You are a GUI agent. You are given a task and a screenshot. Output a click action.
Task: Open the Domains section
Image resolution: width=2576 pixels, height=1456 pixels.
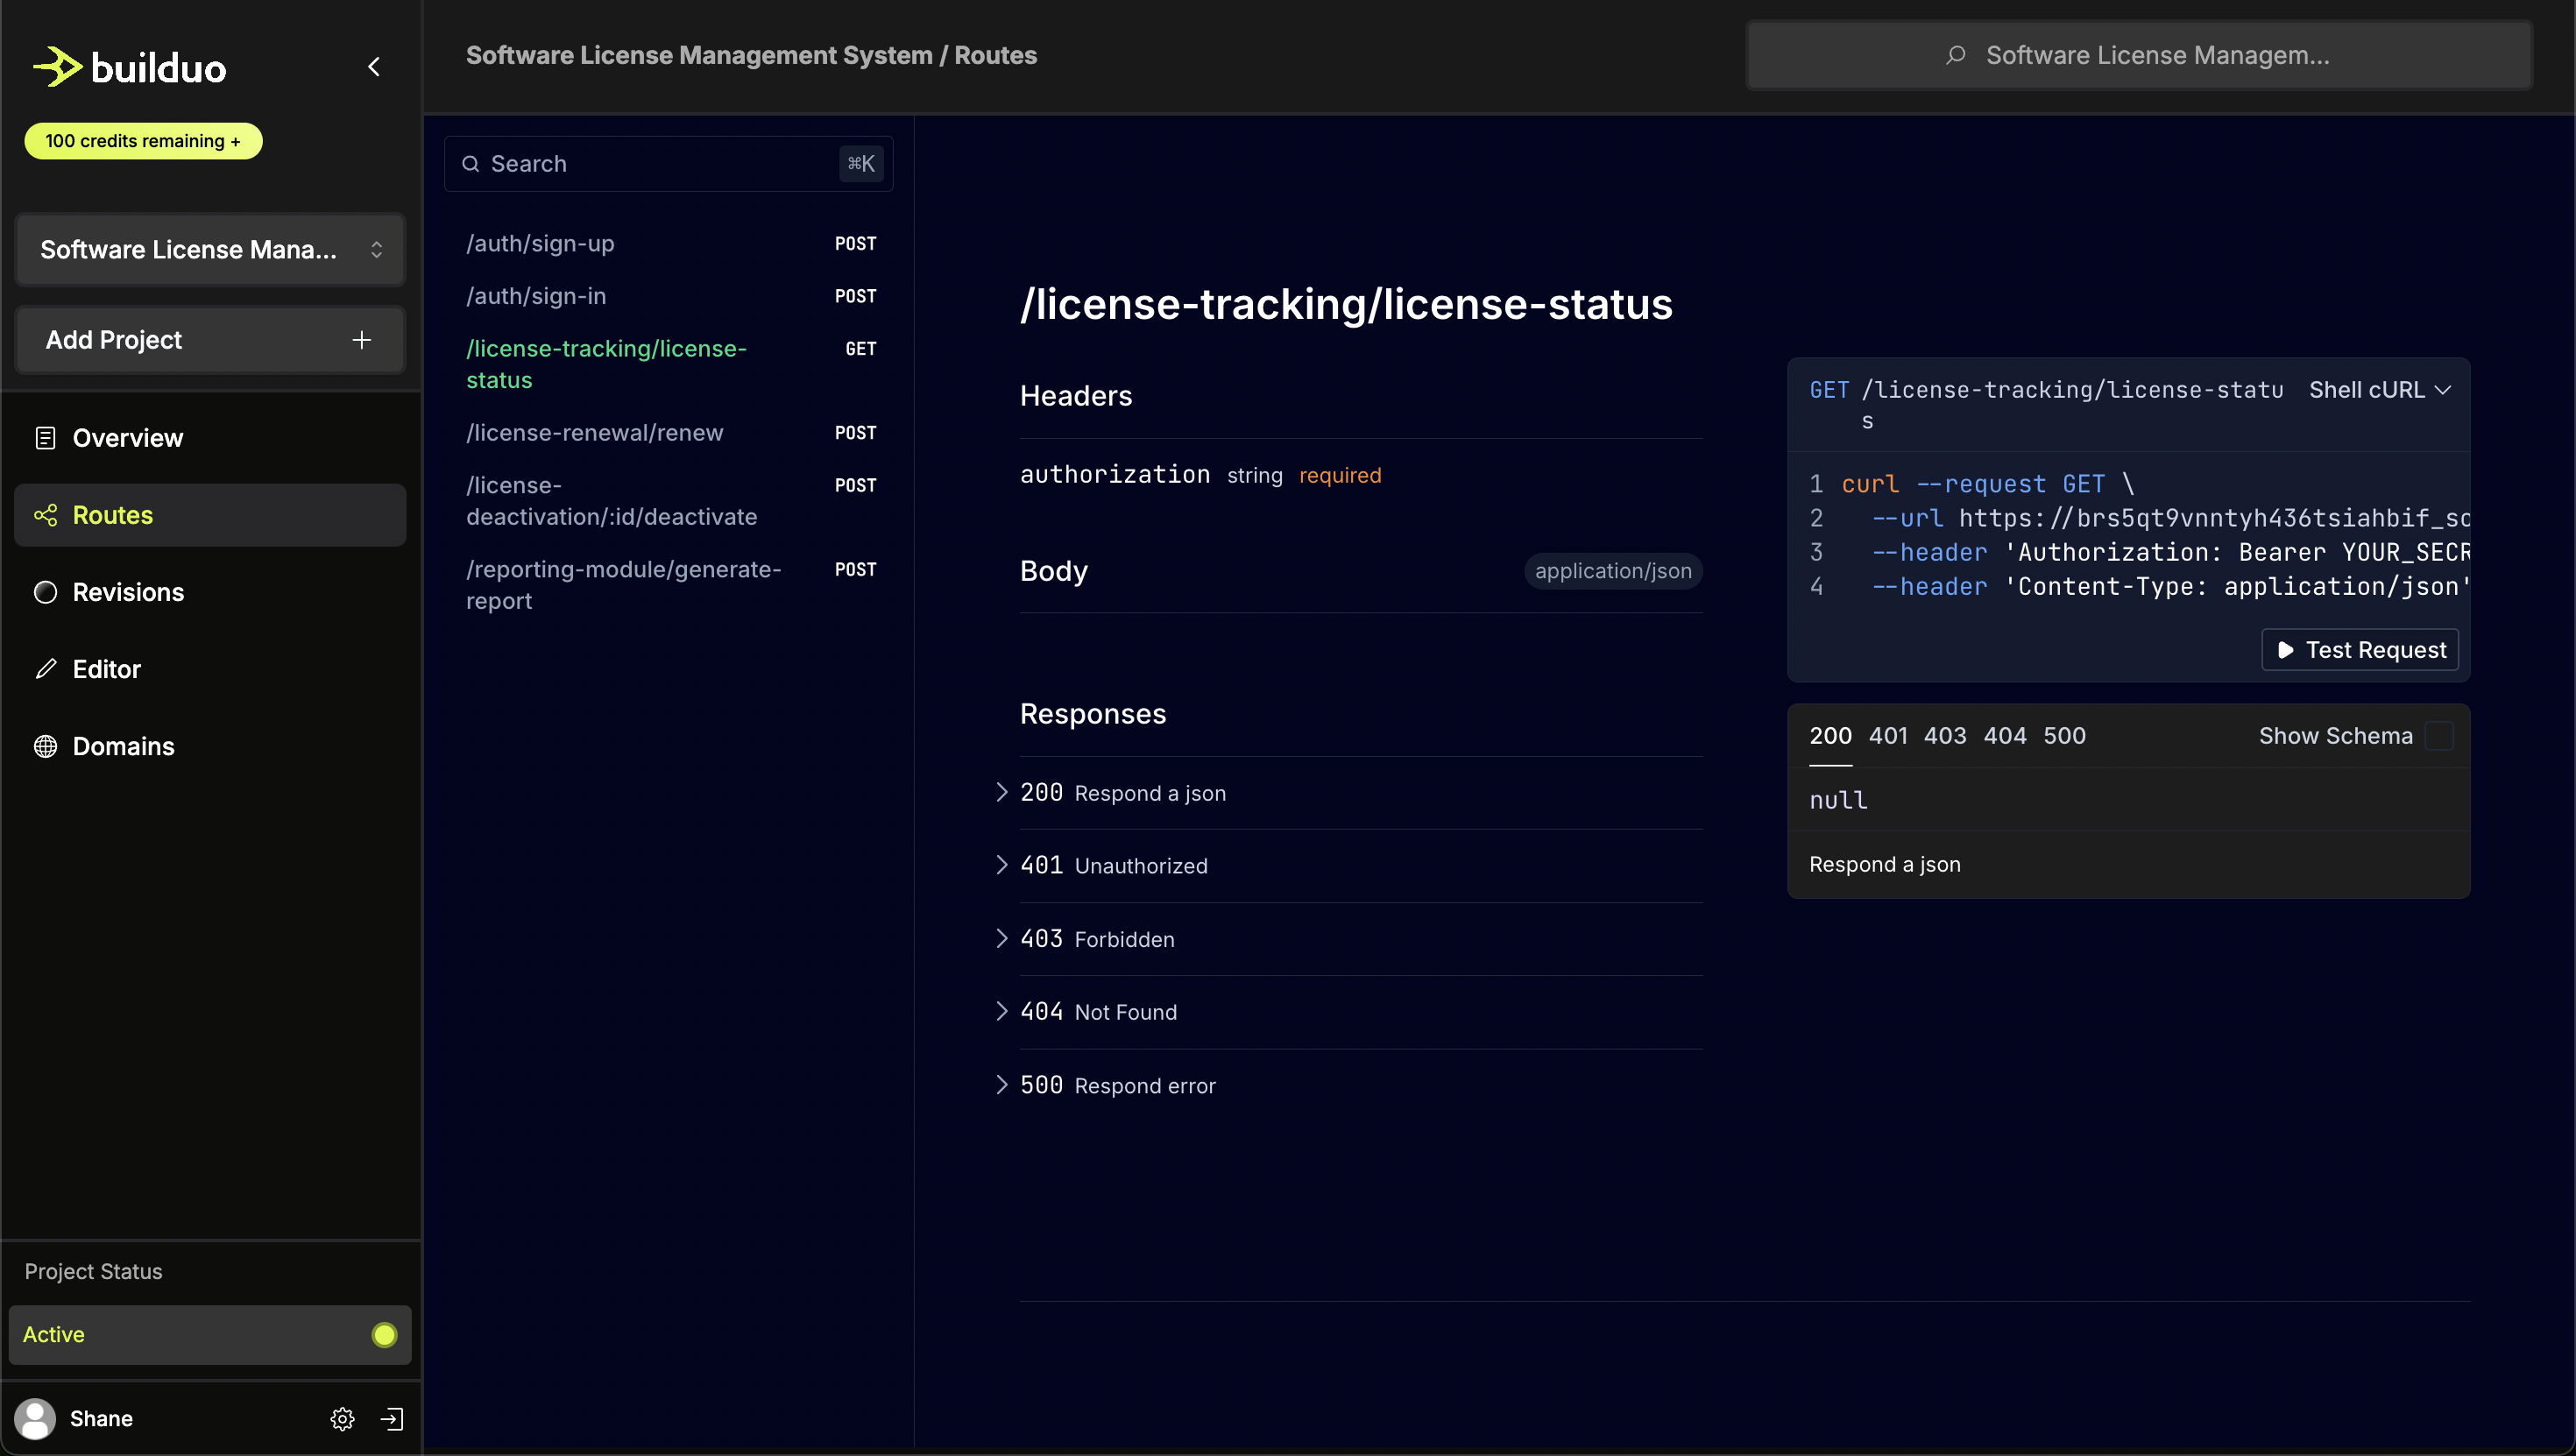pyautogui.click(x=210, y=746)
